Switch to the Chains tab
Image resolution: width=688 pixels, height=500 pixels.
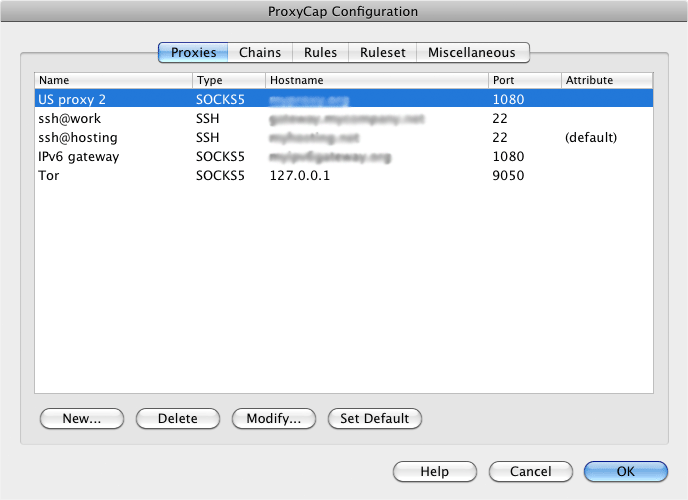[x=260, y=53]
